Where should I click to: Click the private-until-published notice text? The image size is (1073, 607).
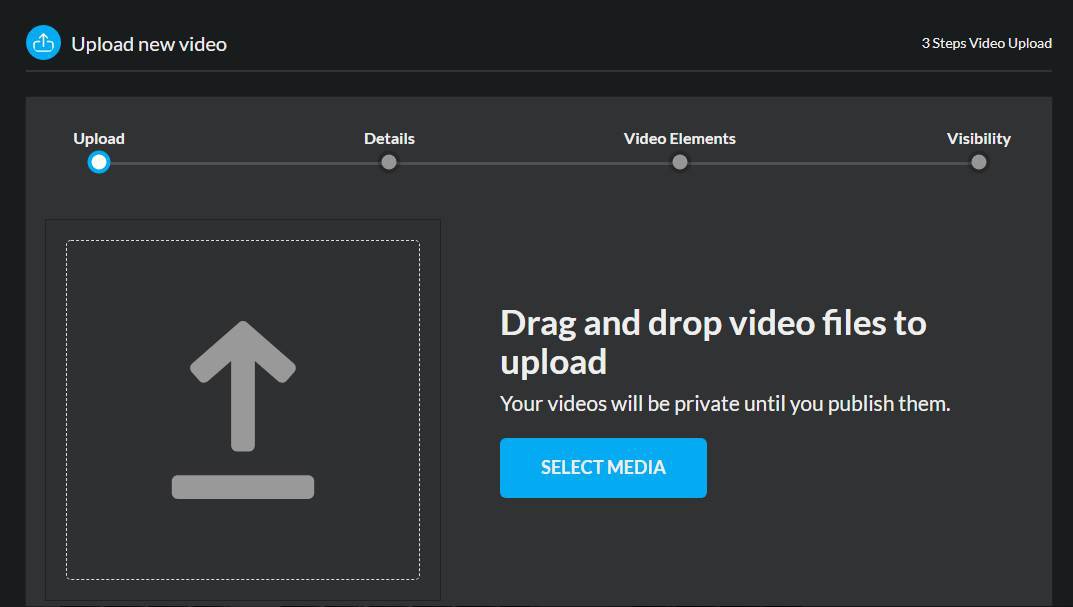click(724, 404)
